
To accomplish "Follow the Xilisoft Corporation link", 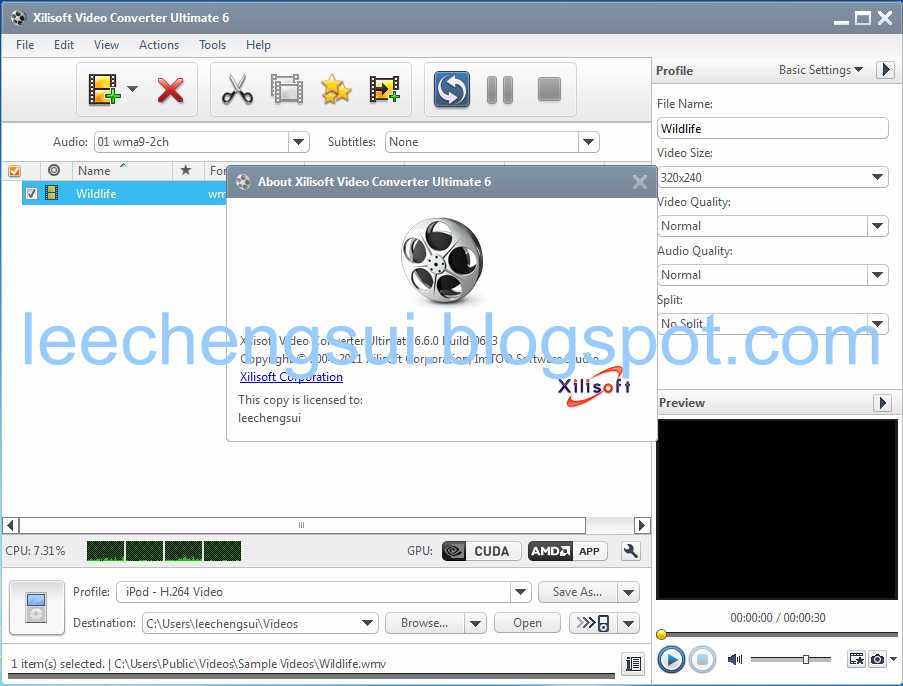I will click(291, 377).
